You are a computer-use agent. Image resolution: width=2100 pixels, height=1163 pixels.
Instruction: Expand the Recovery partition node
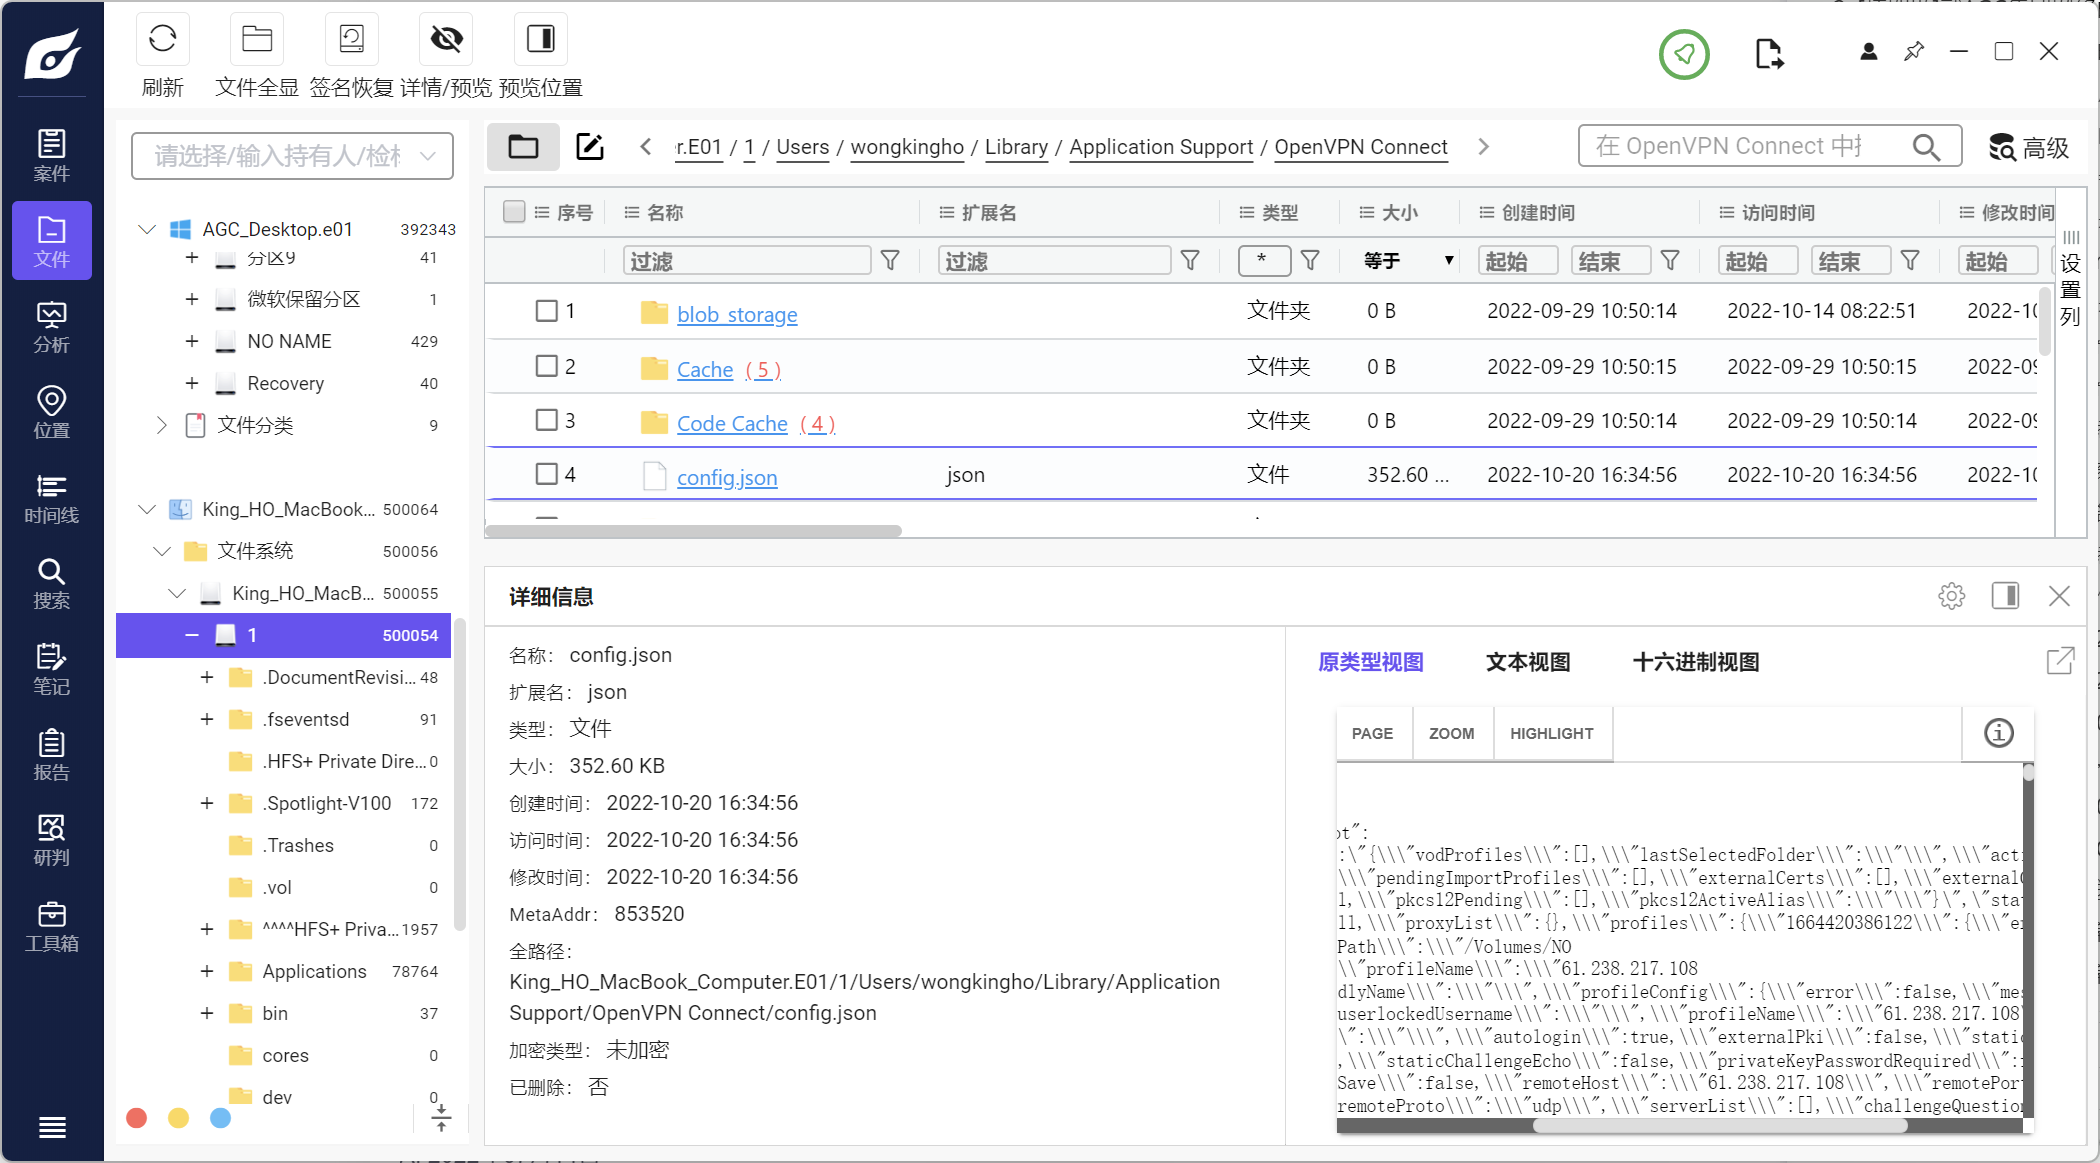click(x=191, y=383)
